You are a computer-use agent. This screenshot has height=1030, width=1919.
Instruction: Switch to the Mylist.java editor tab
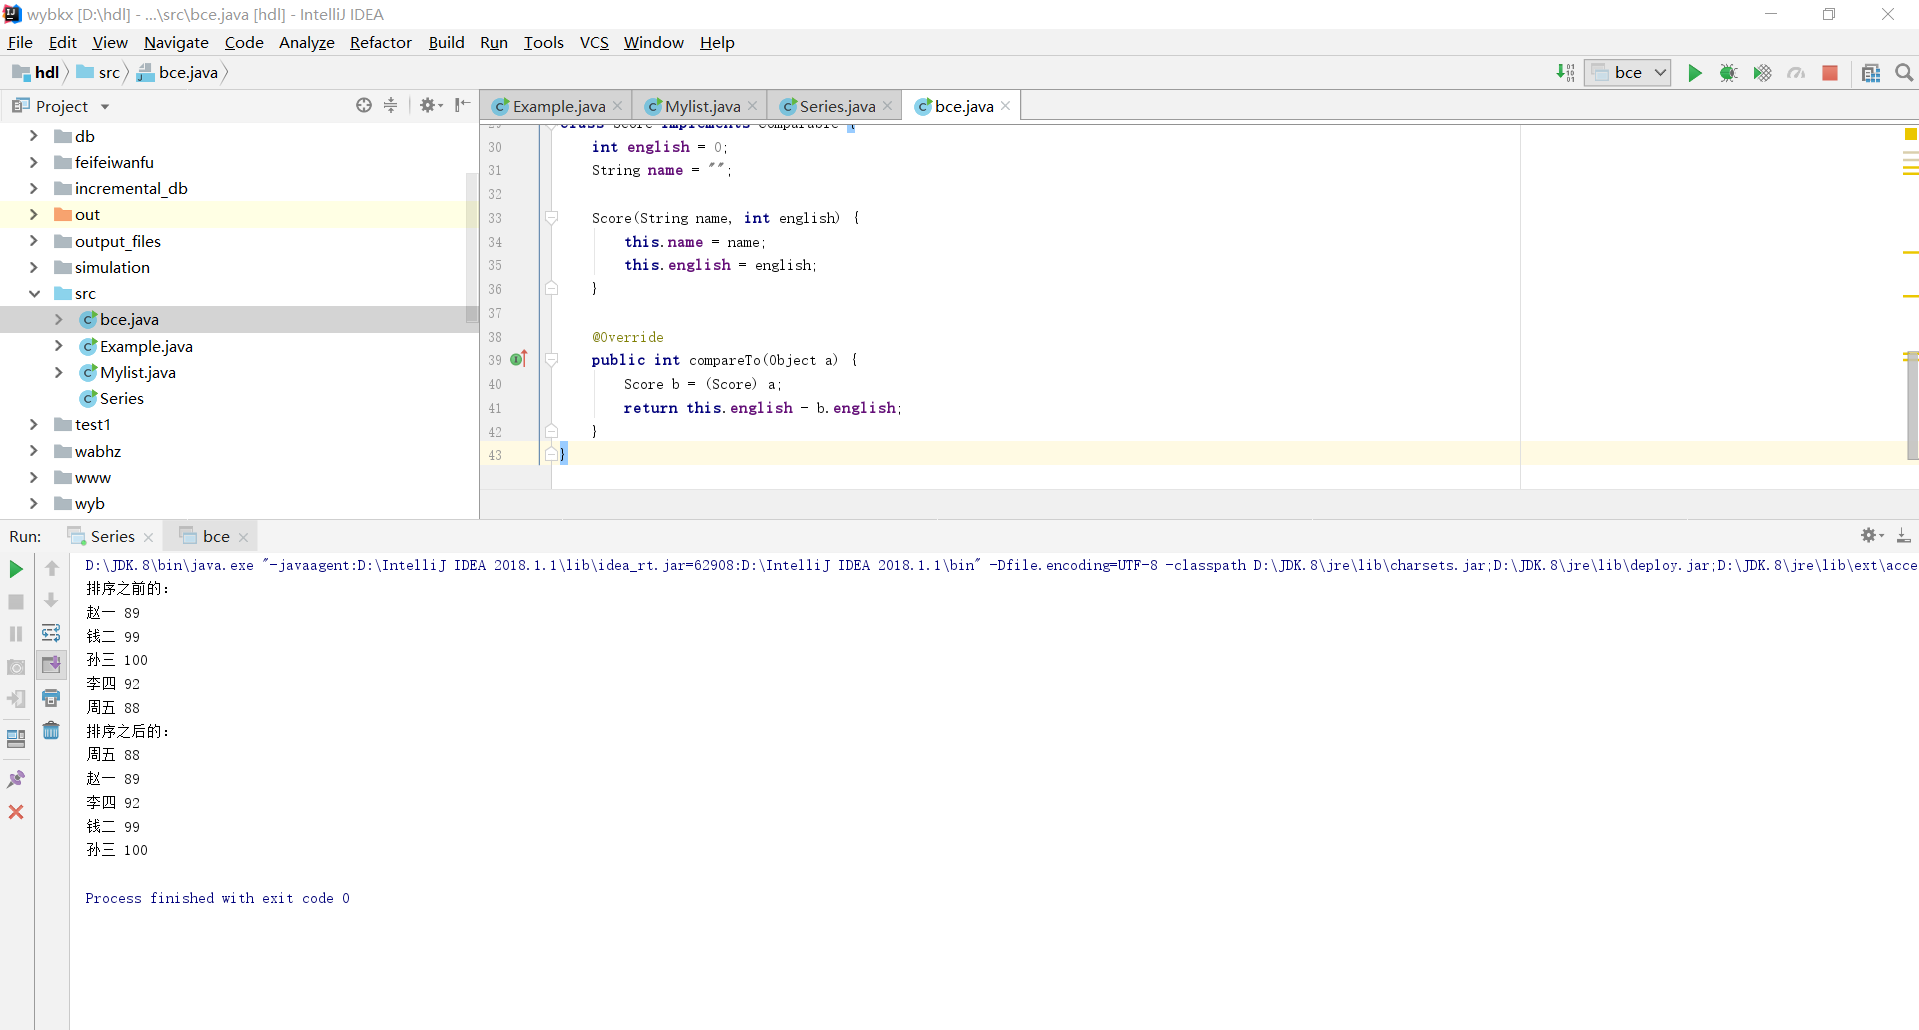702,106
